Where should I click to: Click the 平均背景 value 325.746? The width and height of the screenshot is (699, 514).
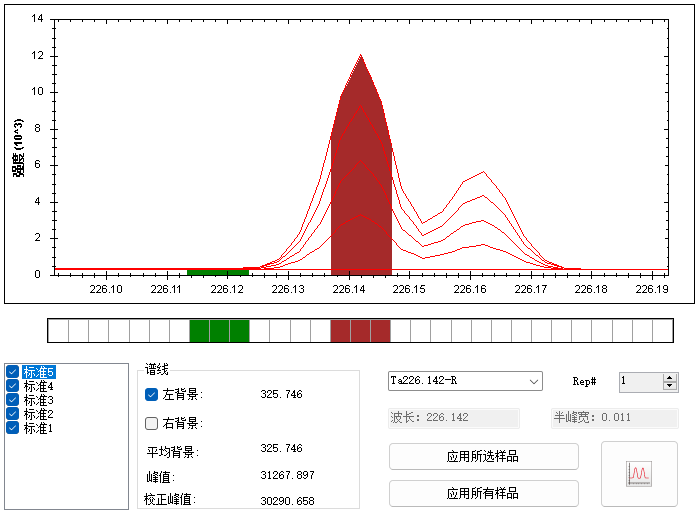click(281, 448)
